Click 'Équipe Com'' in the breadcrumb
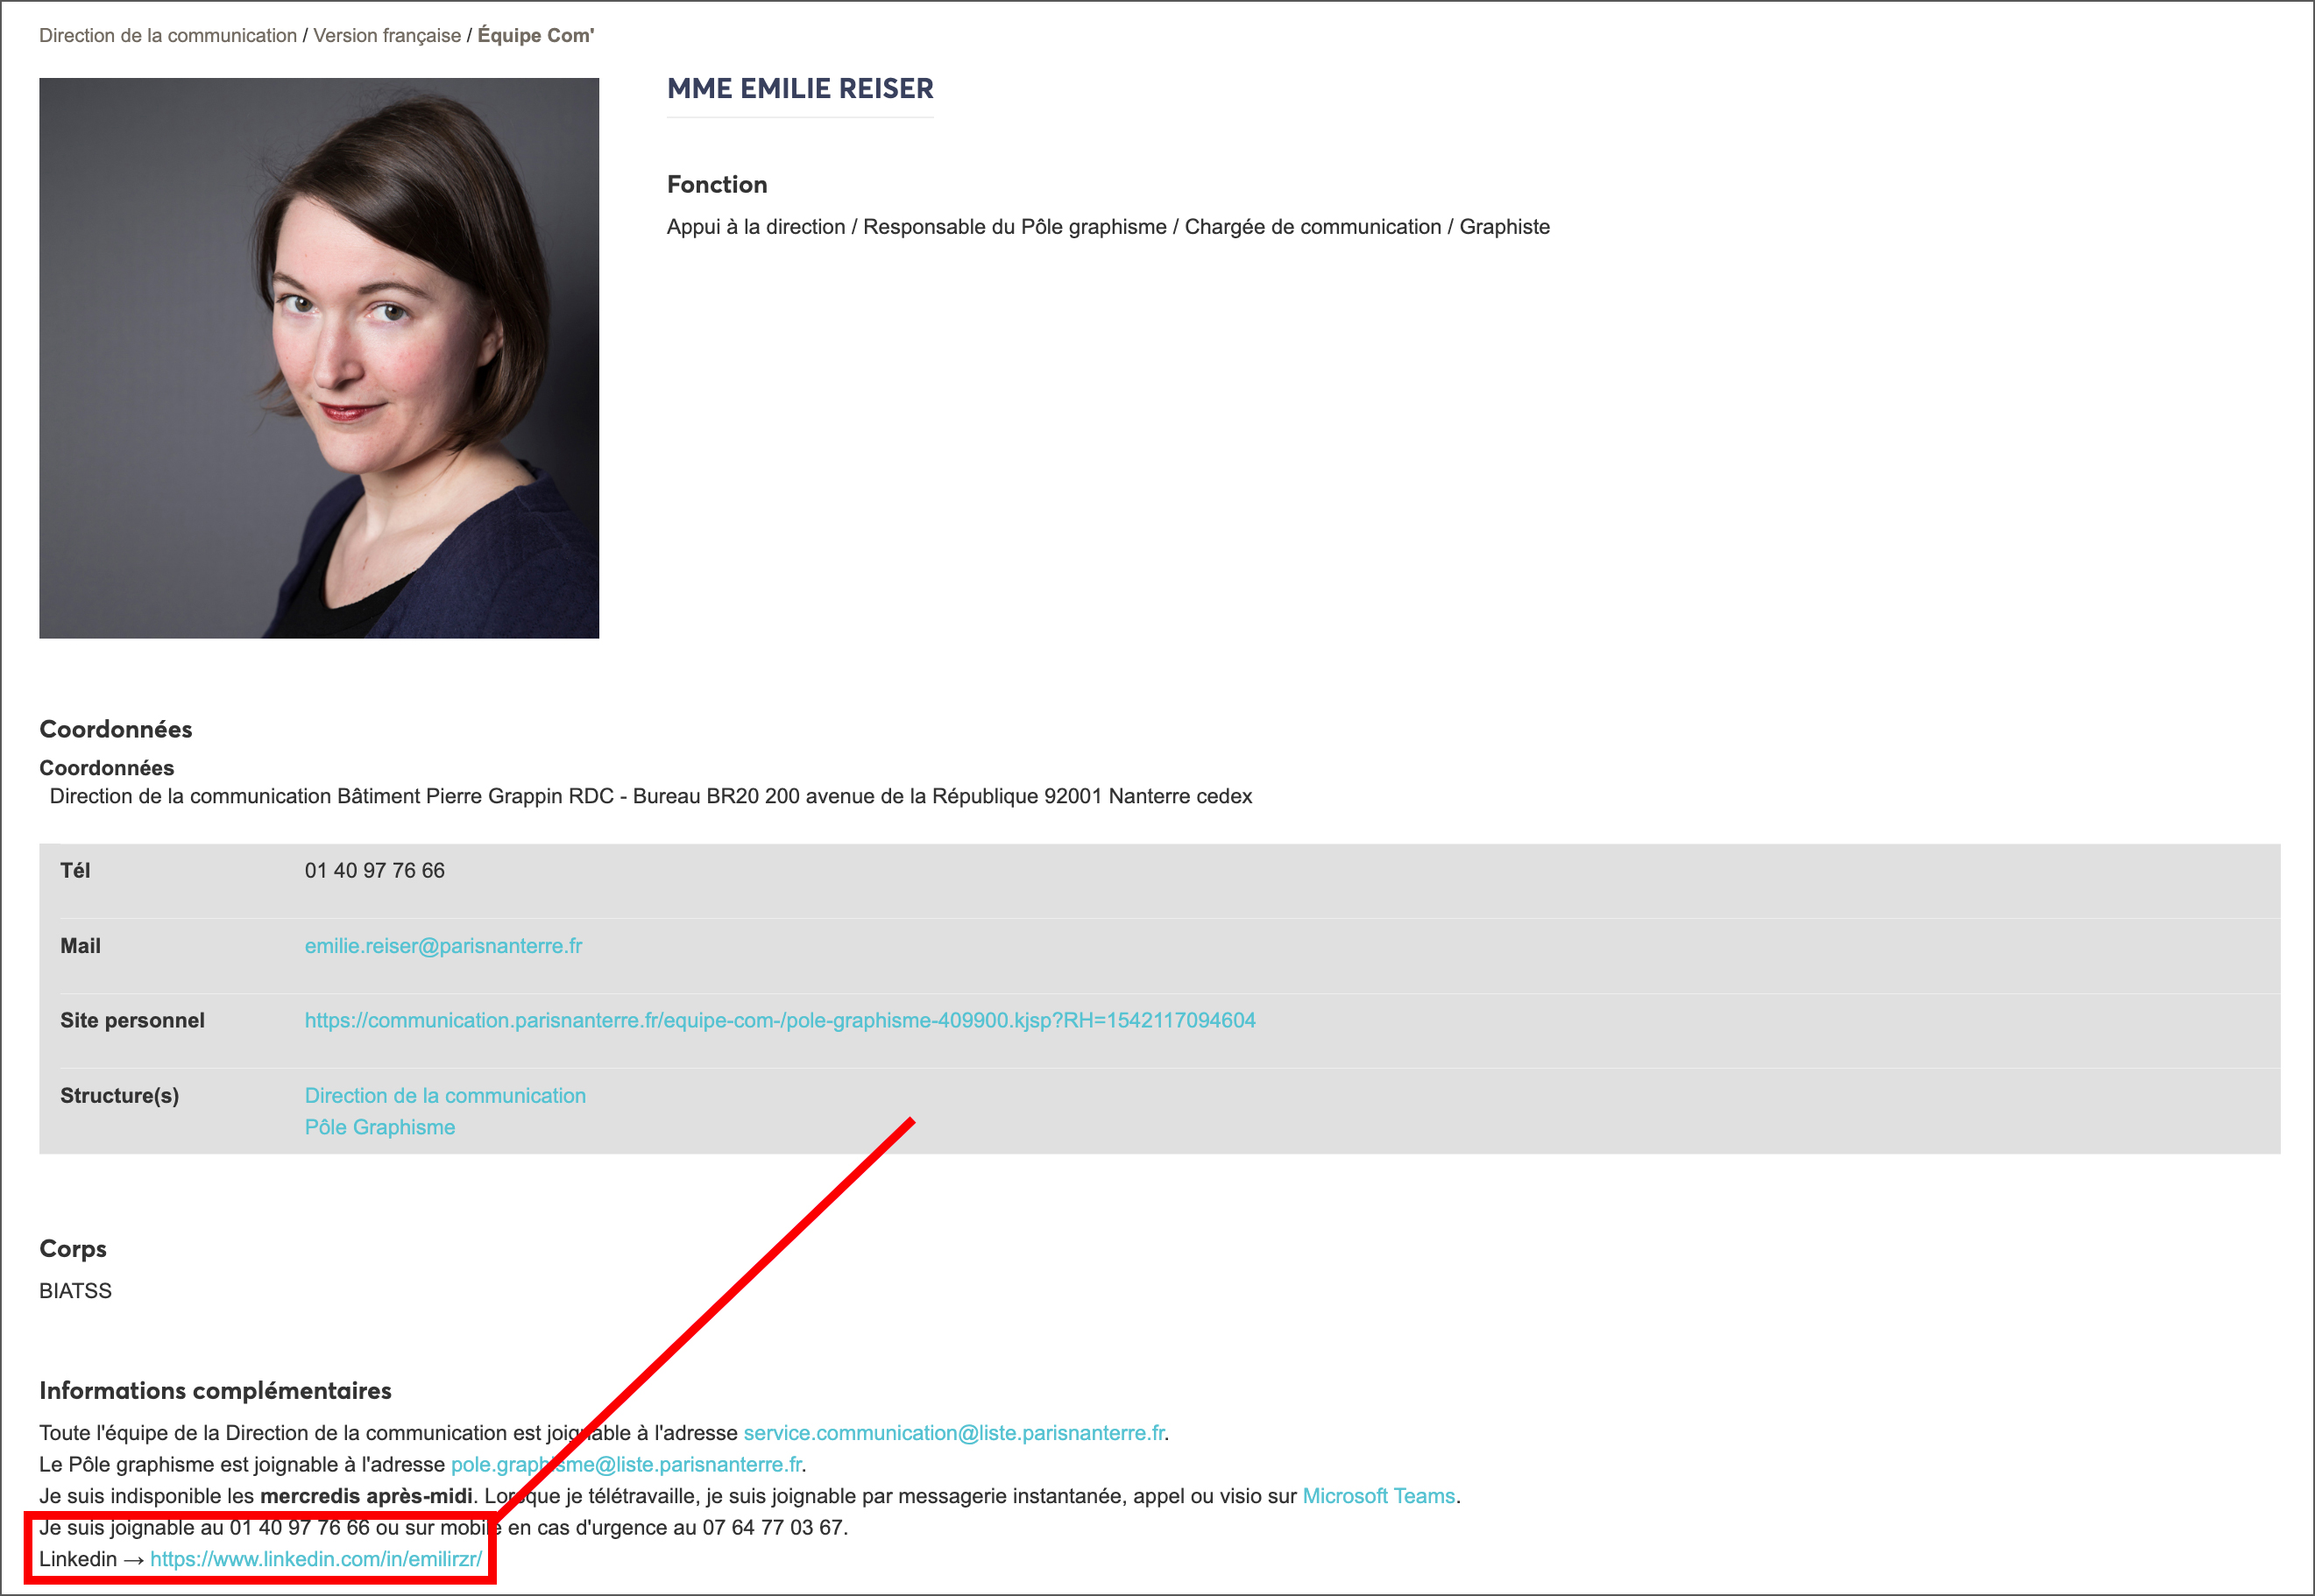Viewport: 2315px width, 1596px height. click(536, 36)
